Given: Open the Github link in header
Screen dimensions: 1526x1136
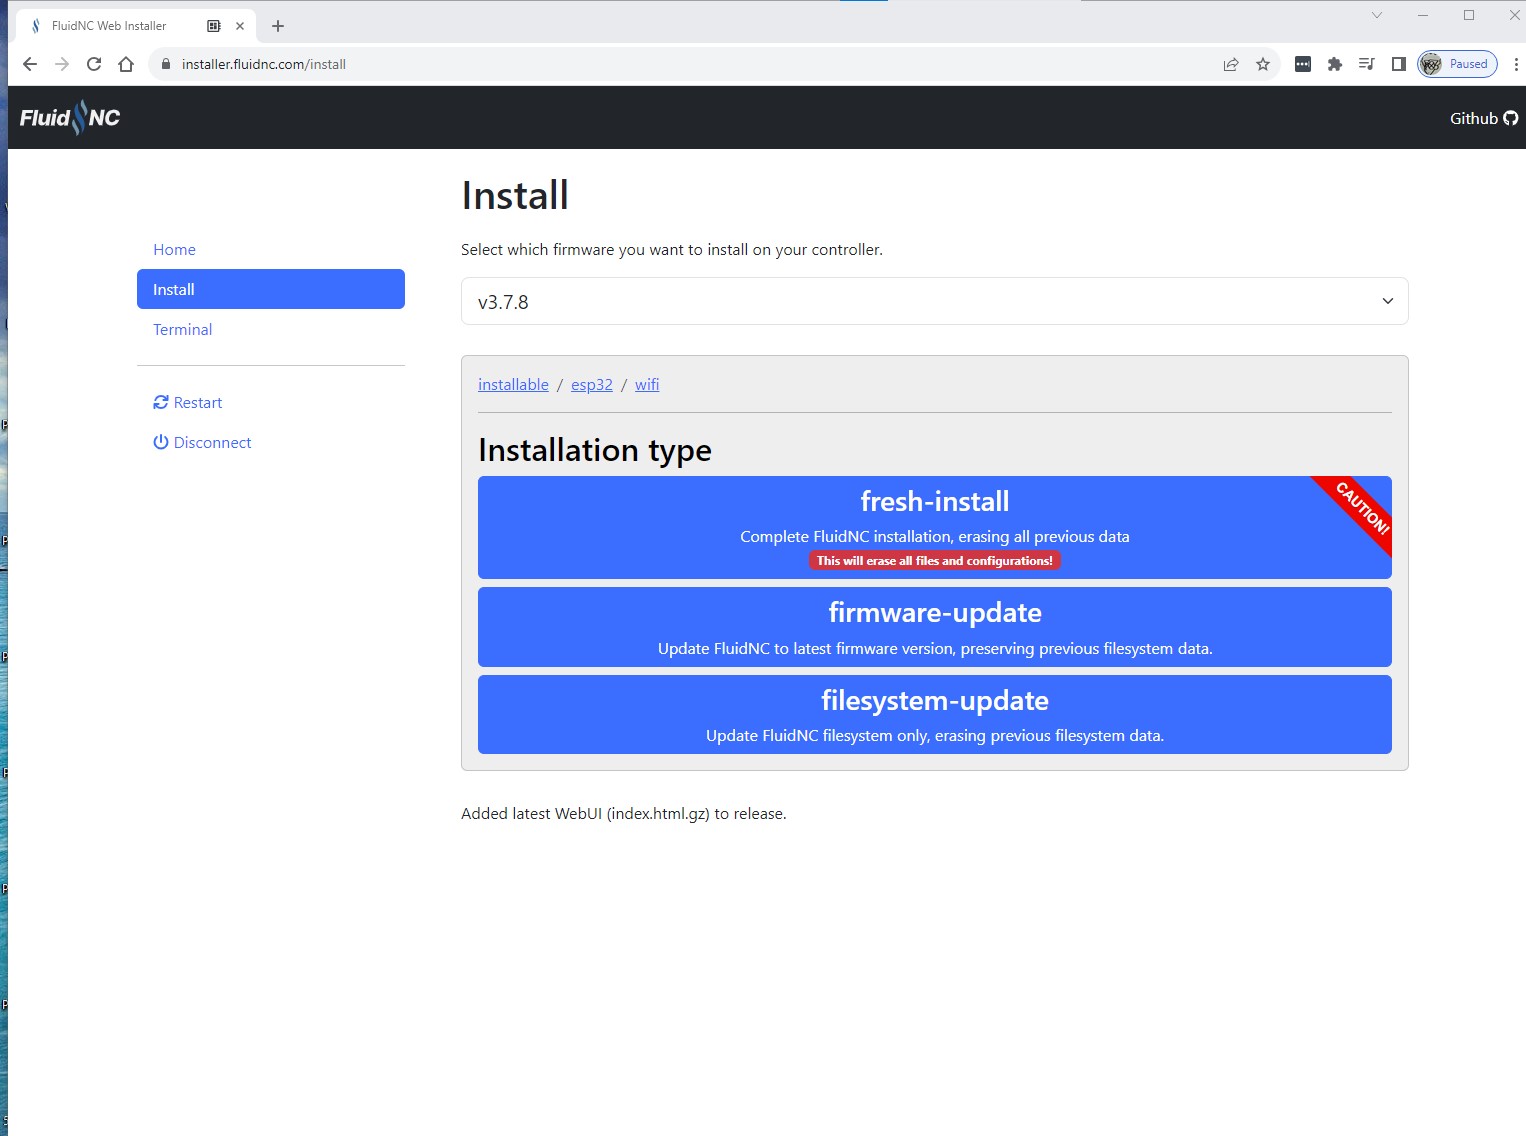Looking at the screenshot, I should pyautogui.click(x=1484, y=118).
